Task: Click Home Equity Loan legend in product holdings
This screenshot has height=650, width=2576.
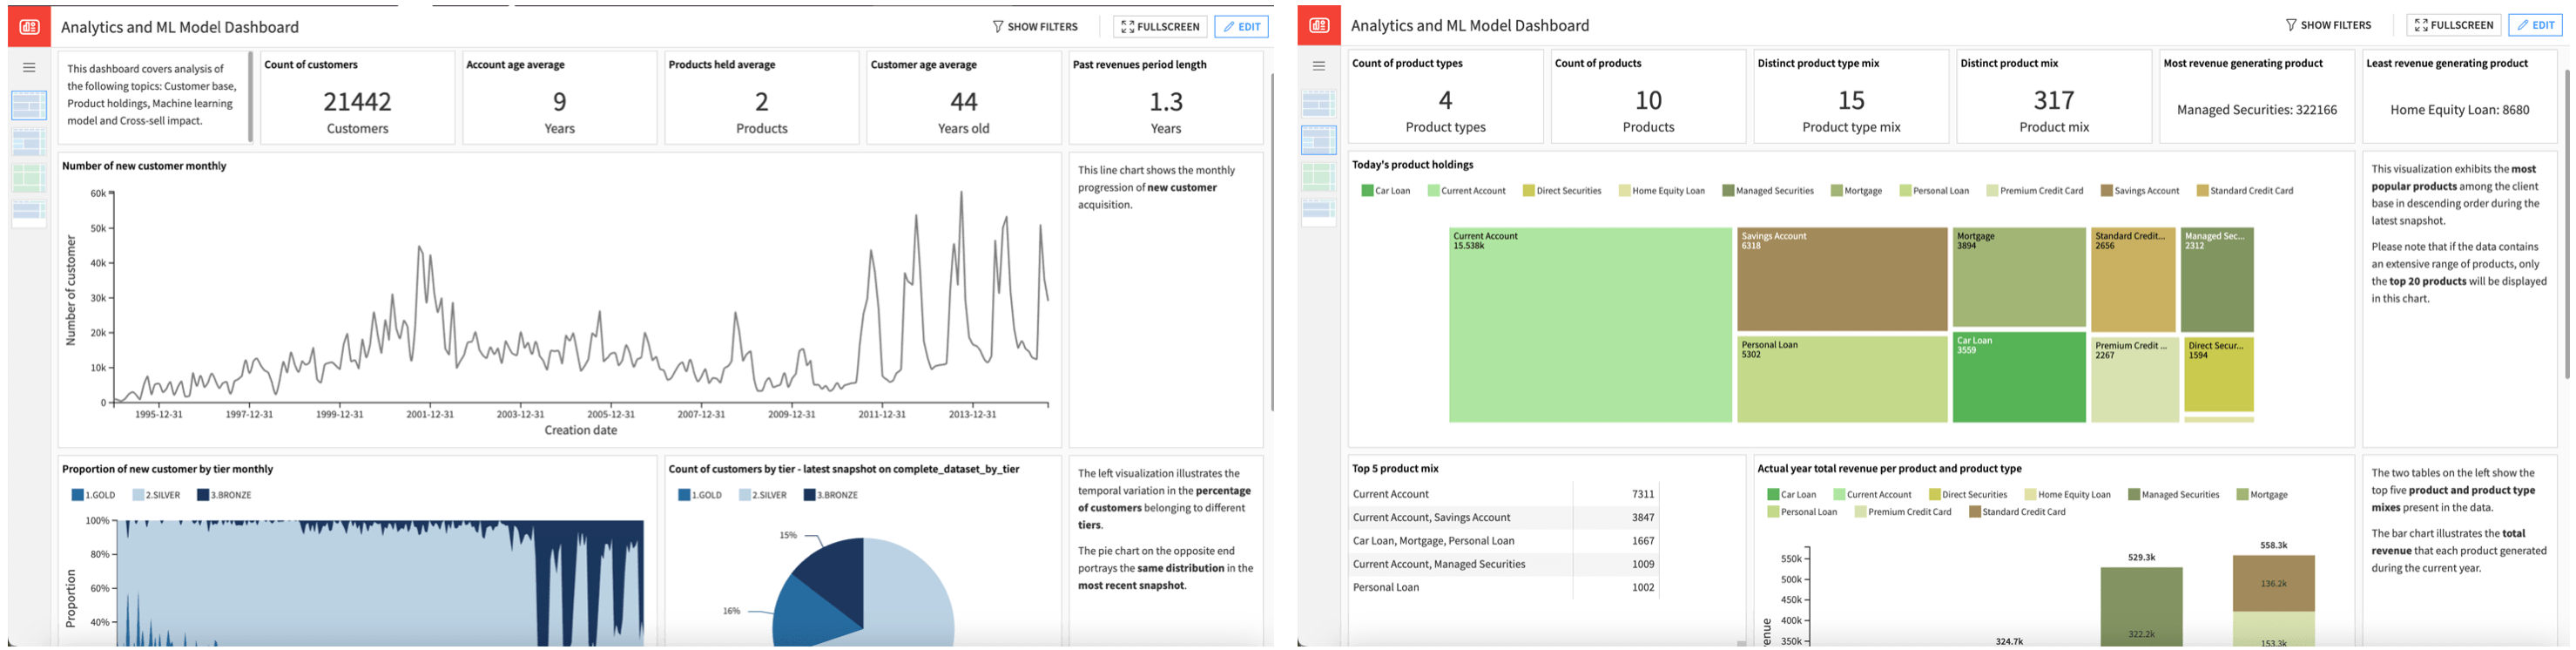Action: 1662,191
